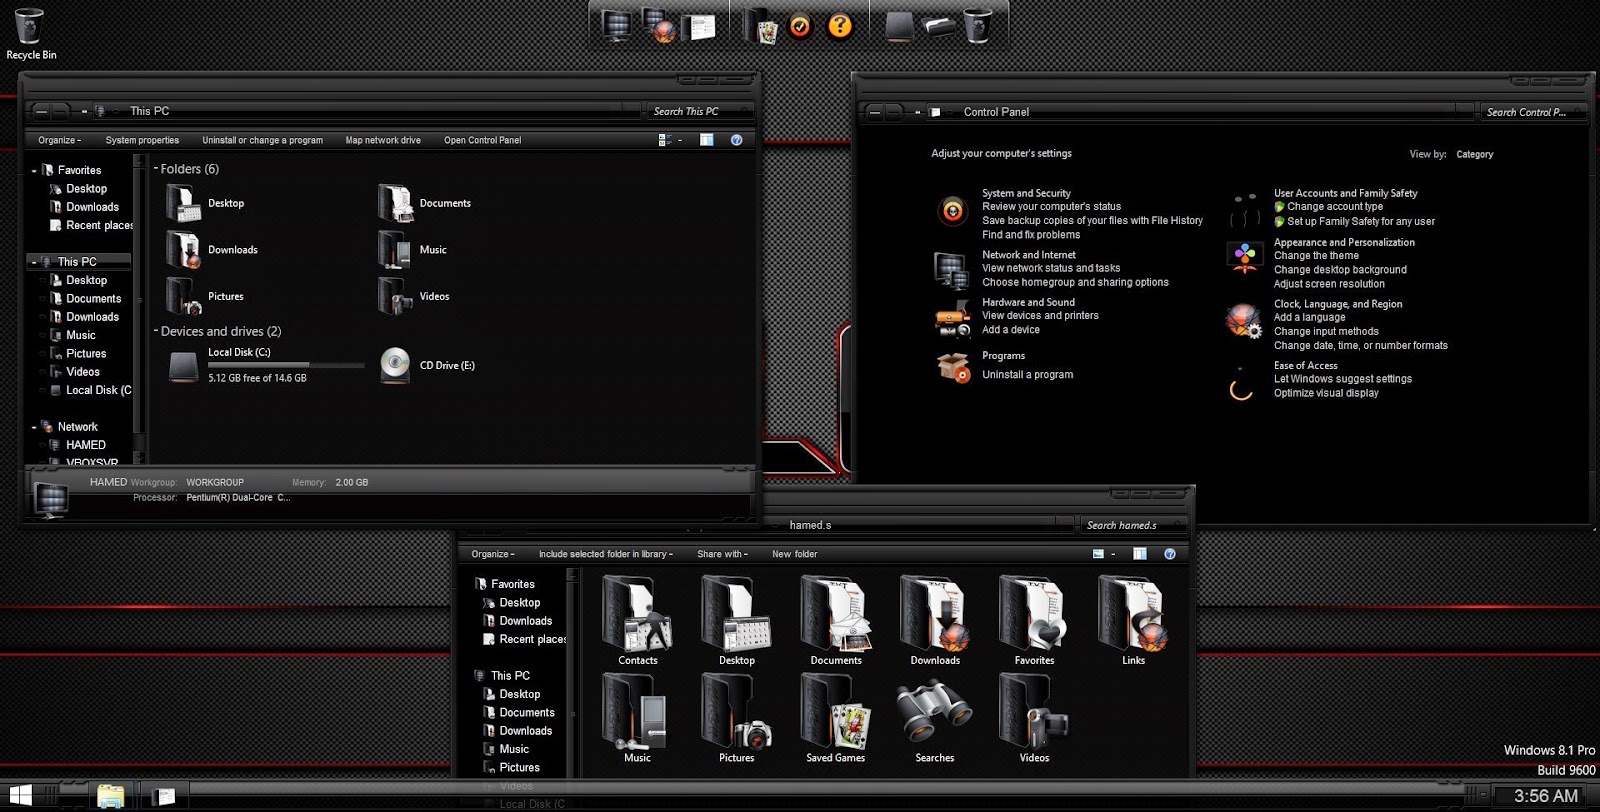The image size is (1600, 812).
Task: Open the trash can icon in the top dock
Action: click(x=977, y=26)
